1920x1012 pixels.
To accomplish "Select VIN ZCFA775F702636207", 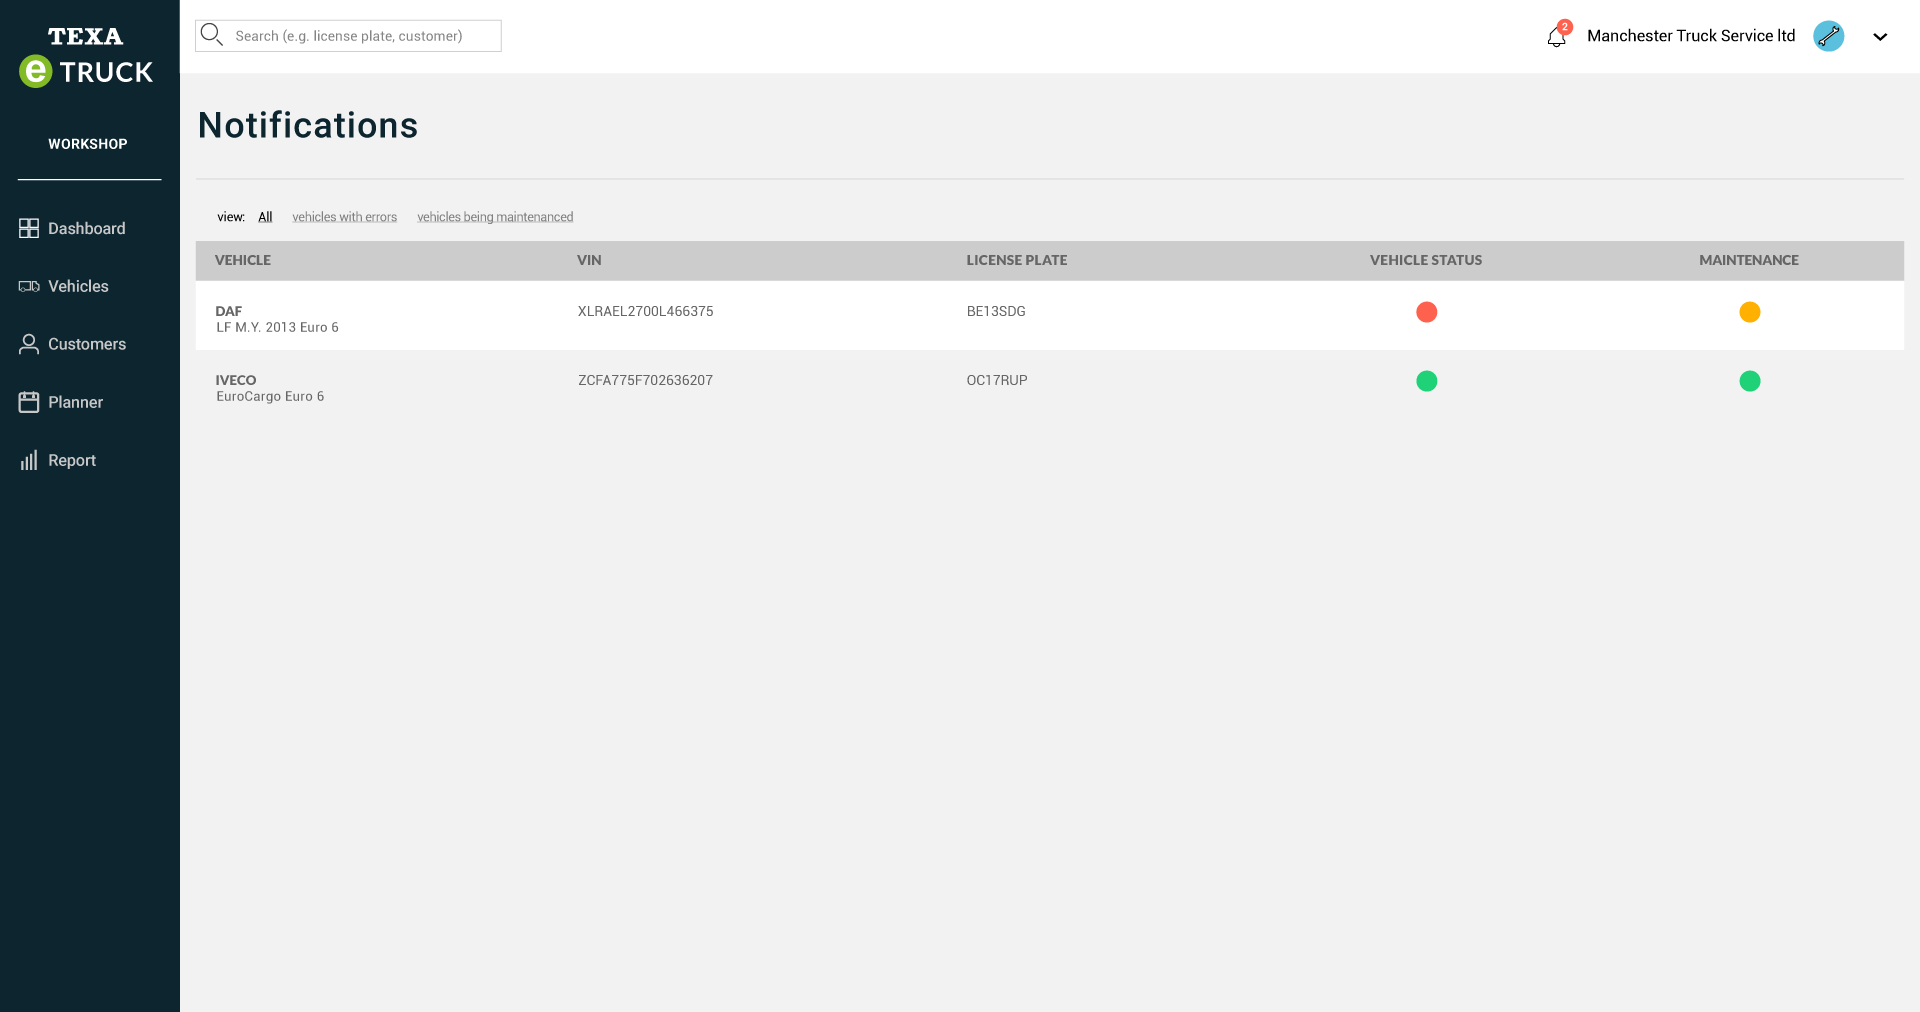I will tap(646, 380).
